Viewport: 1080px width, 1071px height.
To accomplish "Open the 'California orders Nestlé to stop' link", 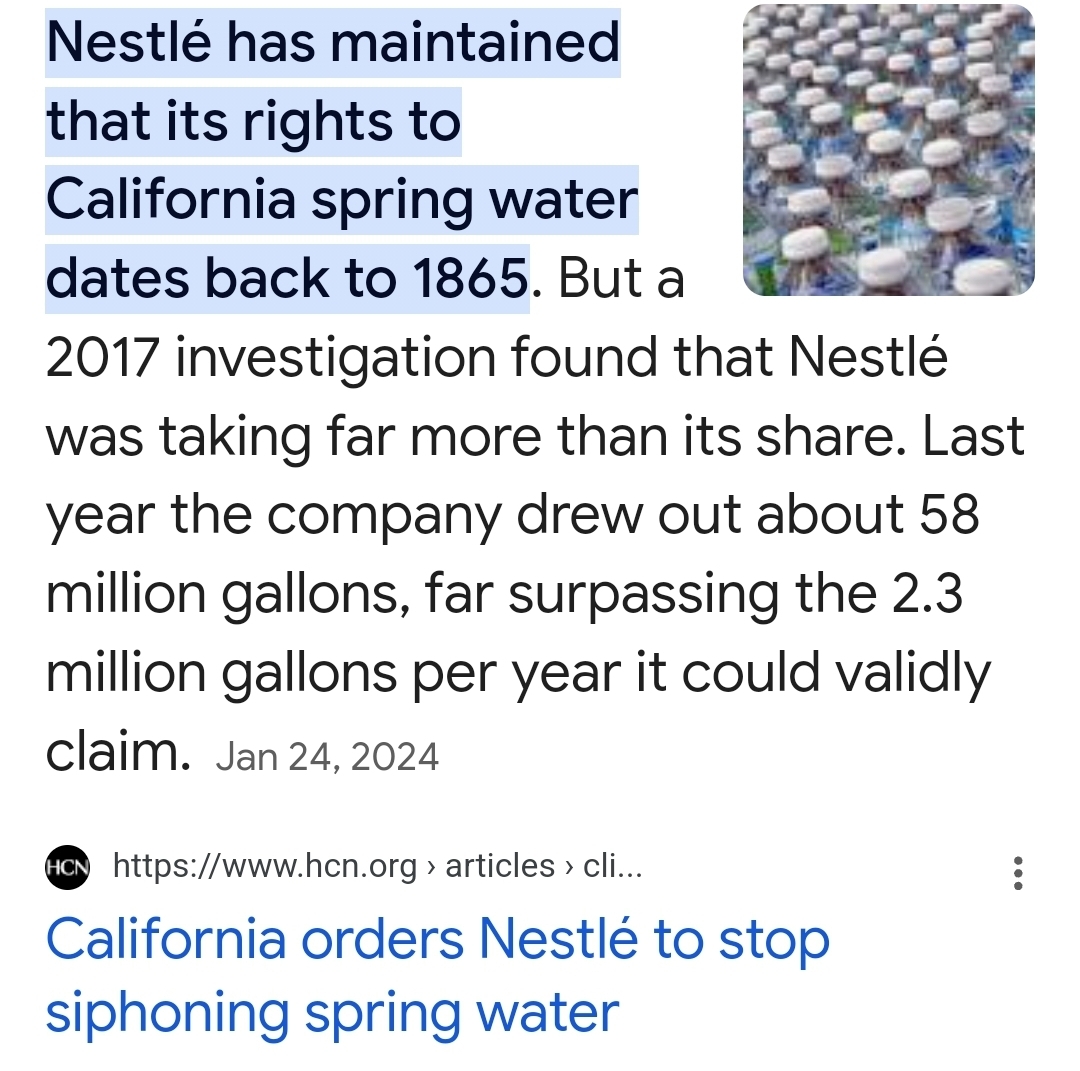I will tap(438, 941).
